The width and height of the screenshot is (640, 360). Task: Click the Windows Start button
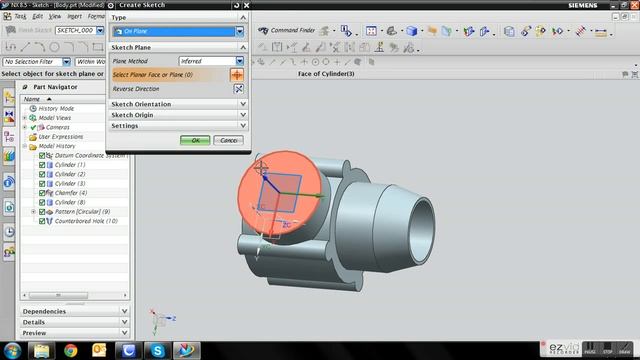(x=13, y=351)
